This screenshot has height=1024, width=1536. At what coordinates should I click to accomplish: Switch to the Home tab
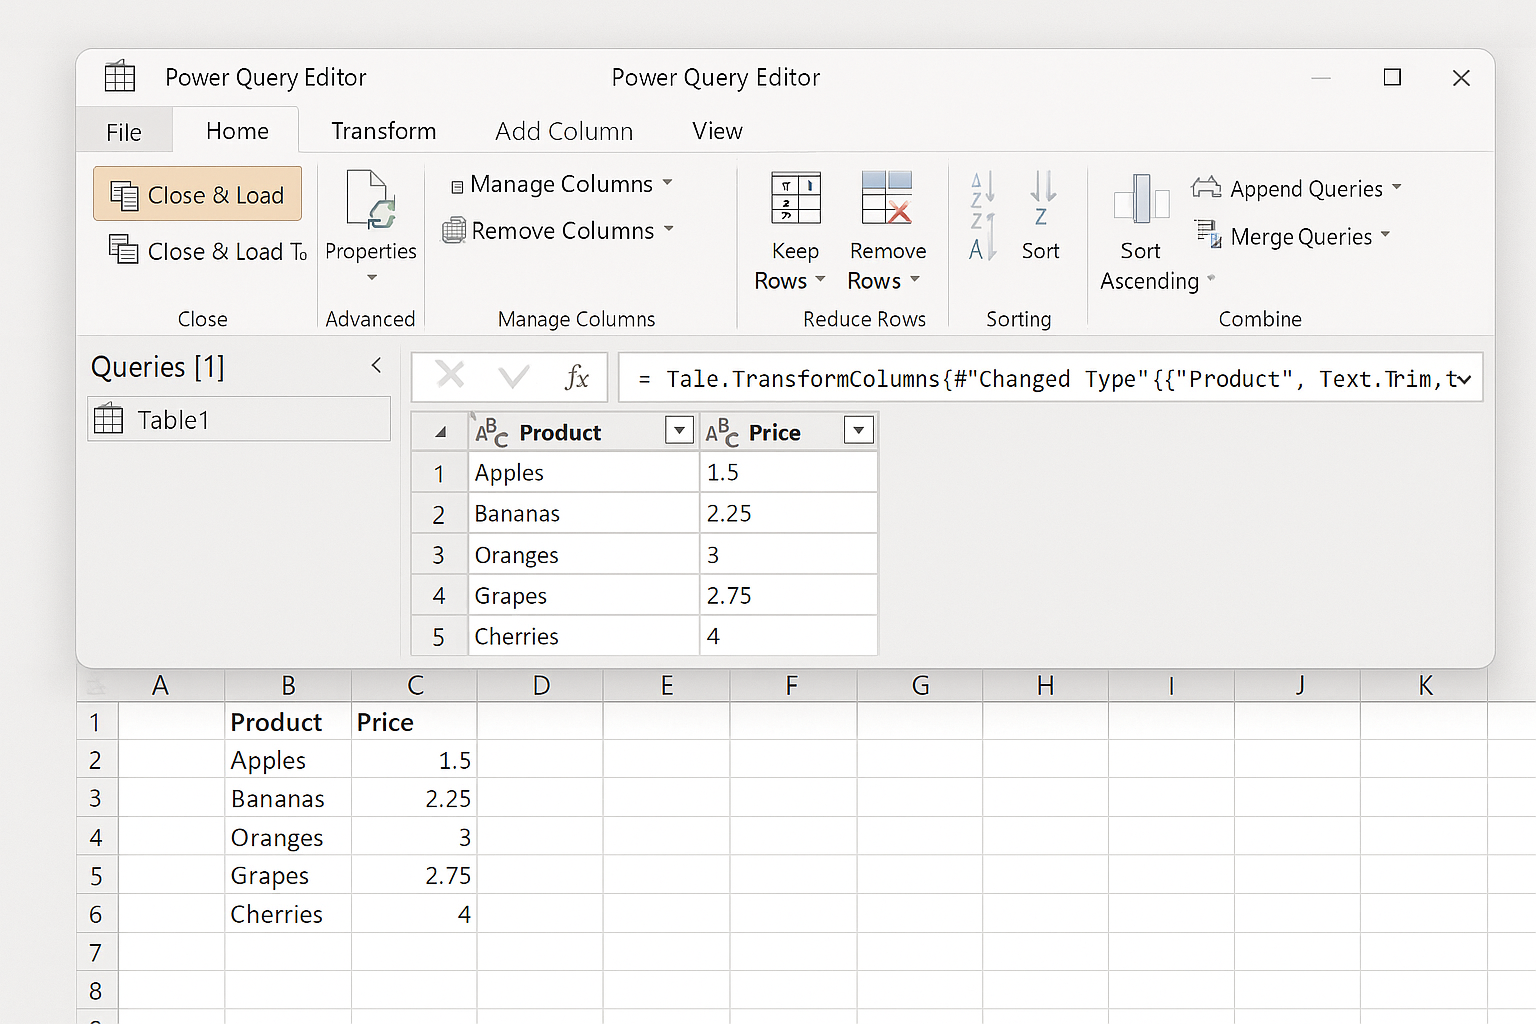click(237, 131)
